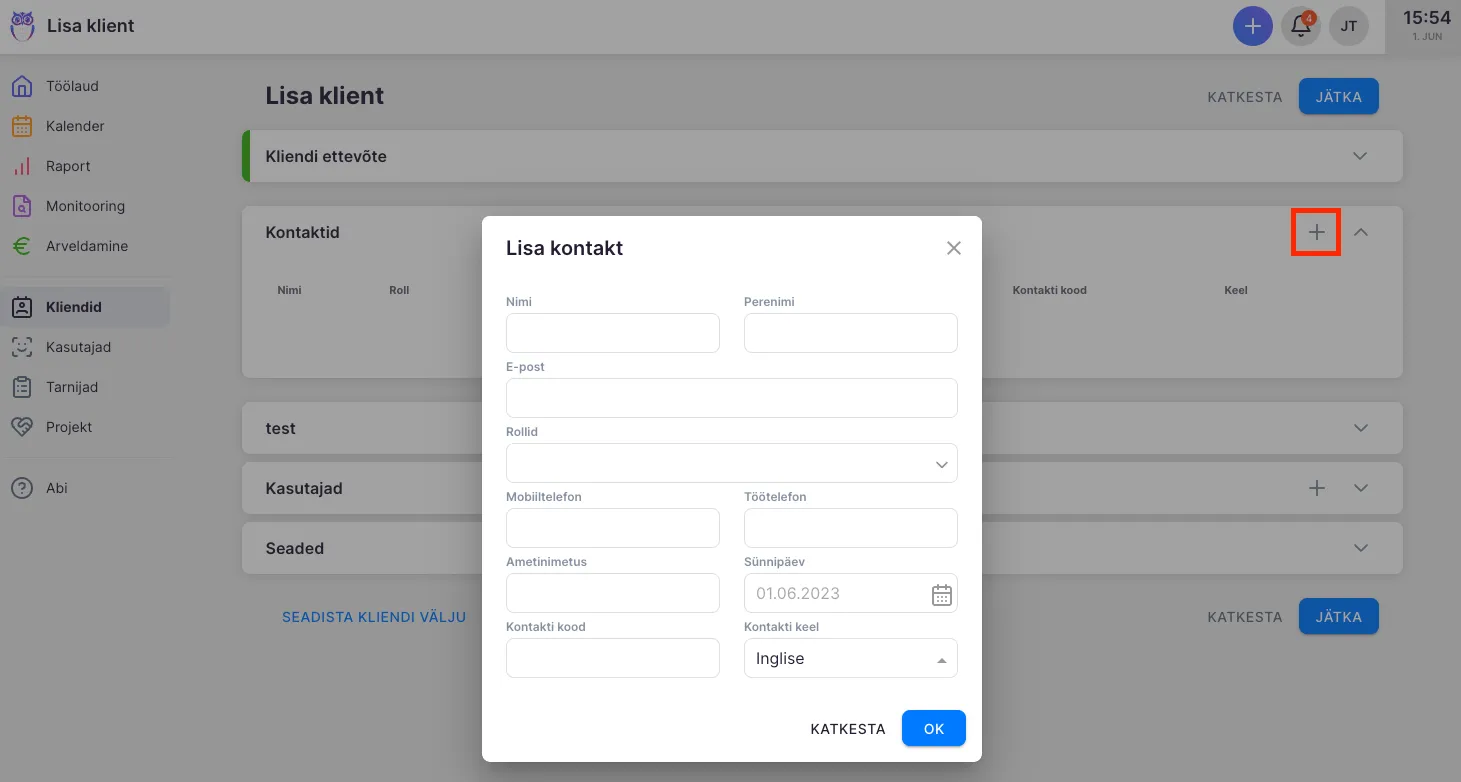
Task: Close the Lisa kontakt dialog
Action: [953, 248]
